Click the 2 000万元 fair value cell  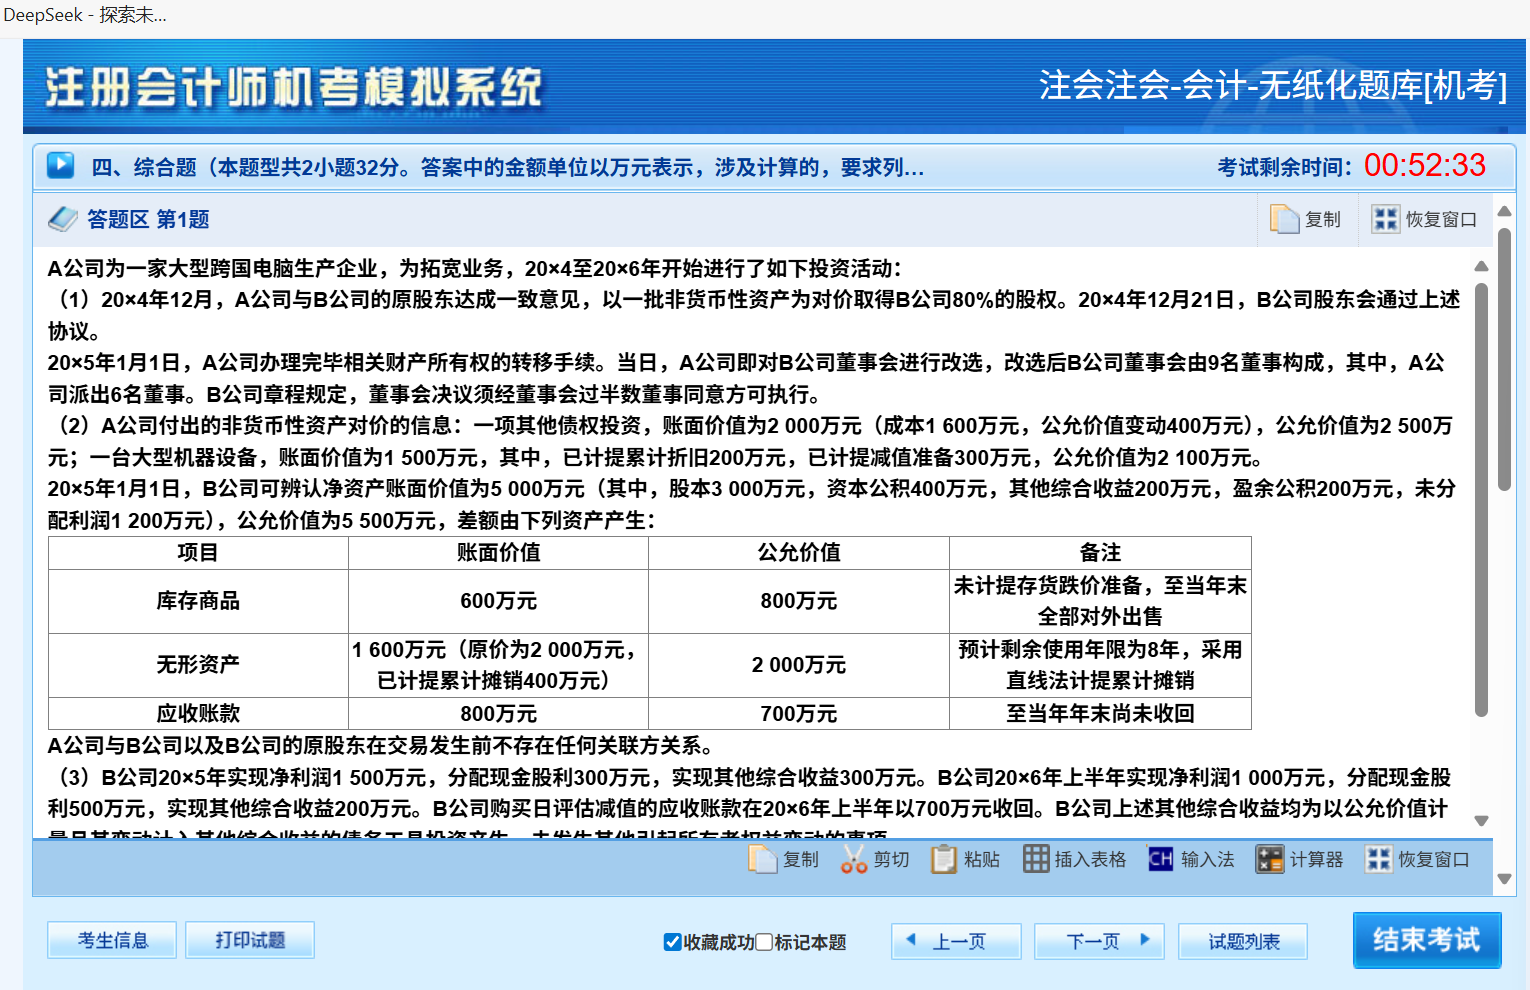pyautogui.click(x=799, y=665)
